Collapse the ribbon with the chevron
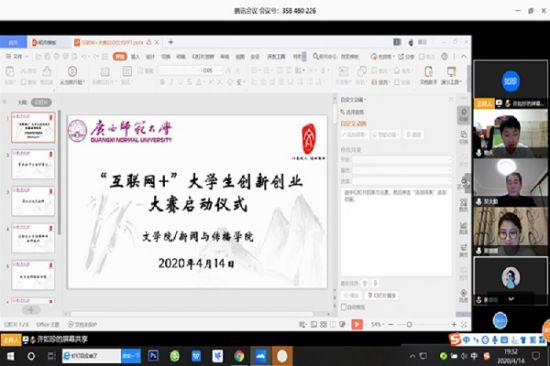 point(464,56)
